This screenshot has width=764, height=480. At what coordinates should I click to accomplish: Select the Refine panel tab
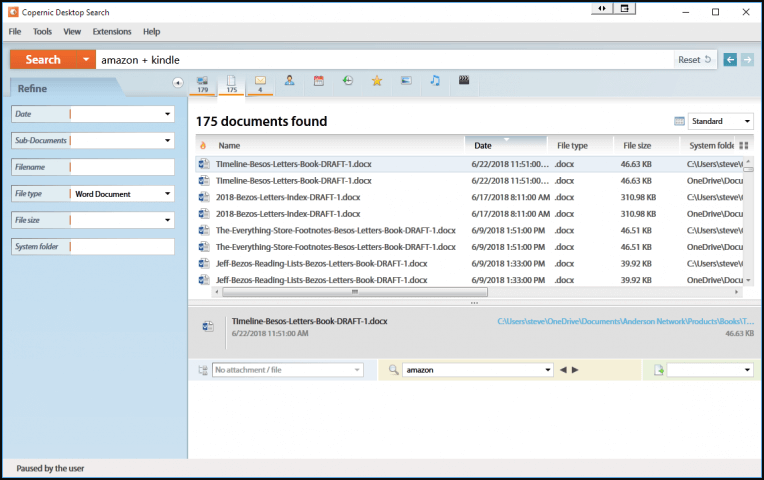(63, 88)
